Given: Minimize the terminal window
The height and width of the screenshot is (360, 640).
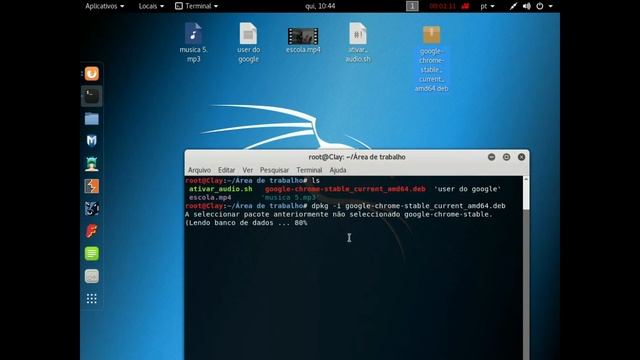Looking at the screenshot, I should pos(491,157).
